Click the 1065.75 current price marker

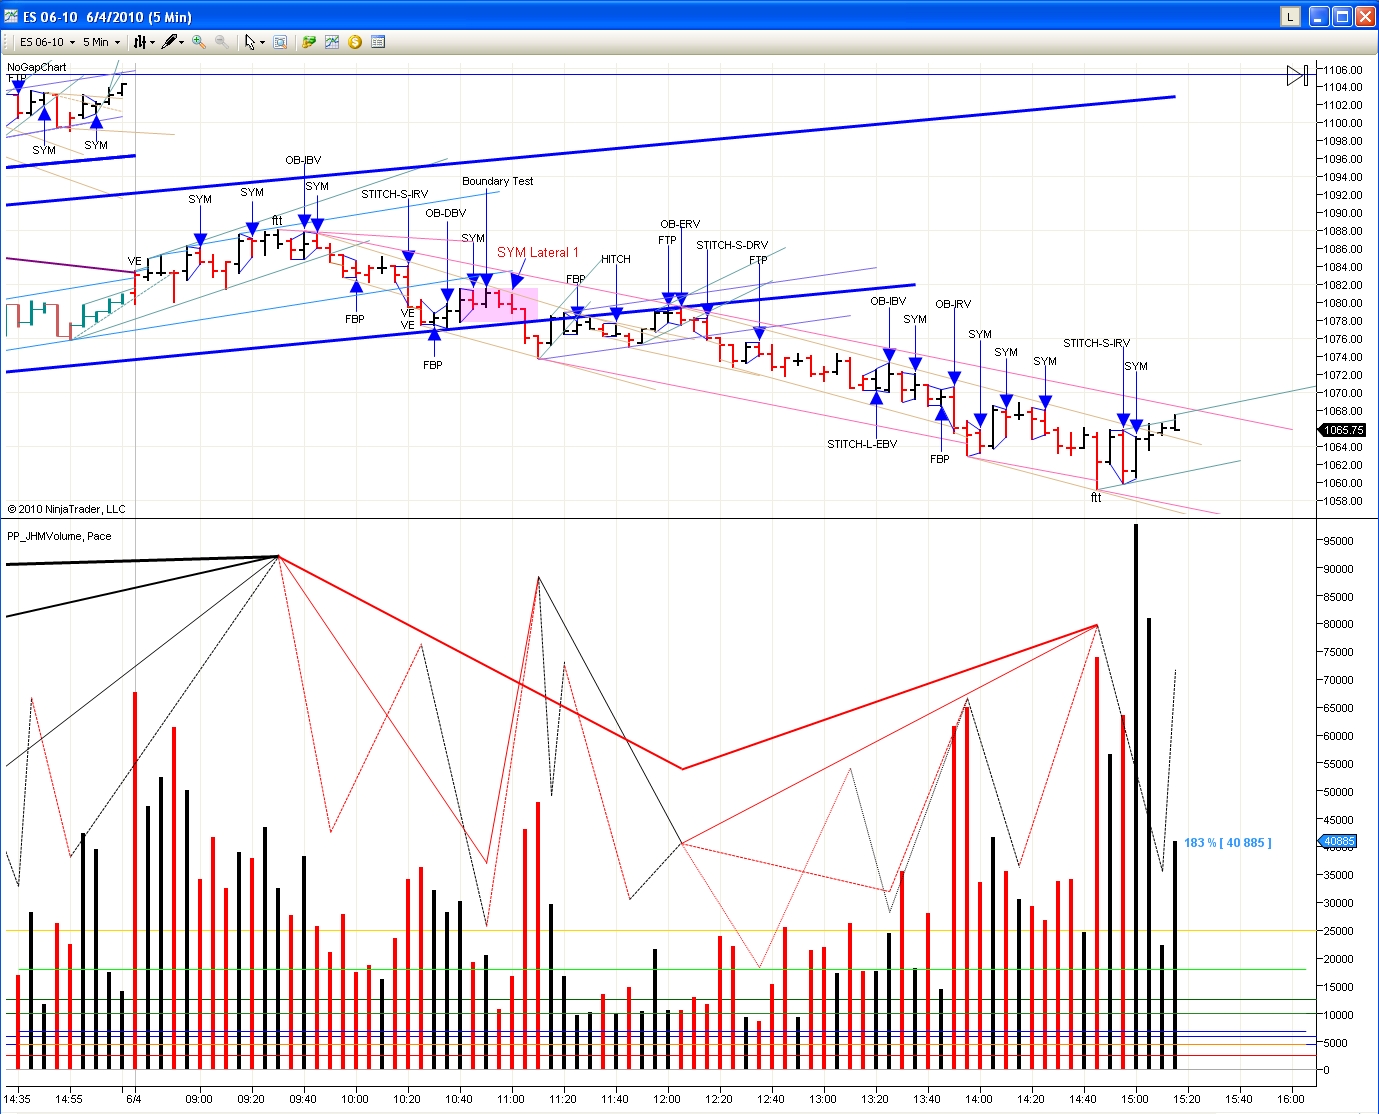coord(1343,430)
